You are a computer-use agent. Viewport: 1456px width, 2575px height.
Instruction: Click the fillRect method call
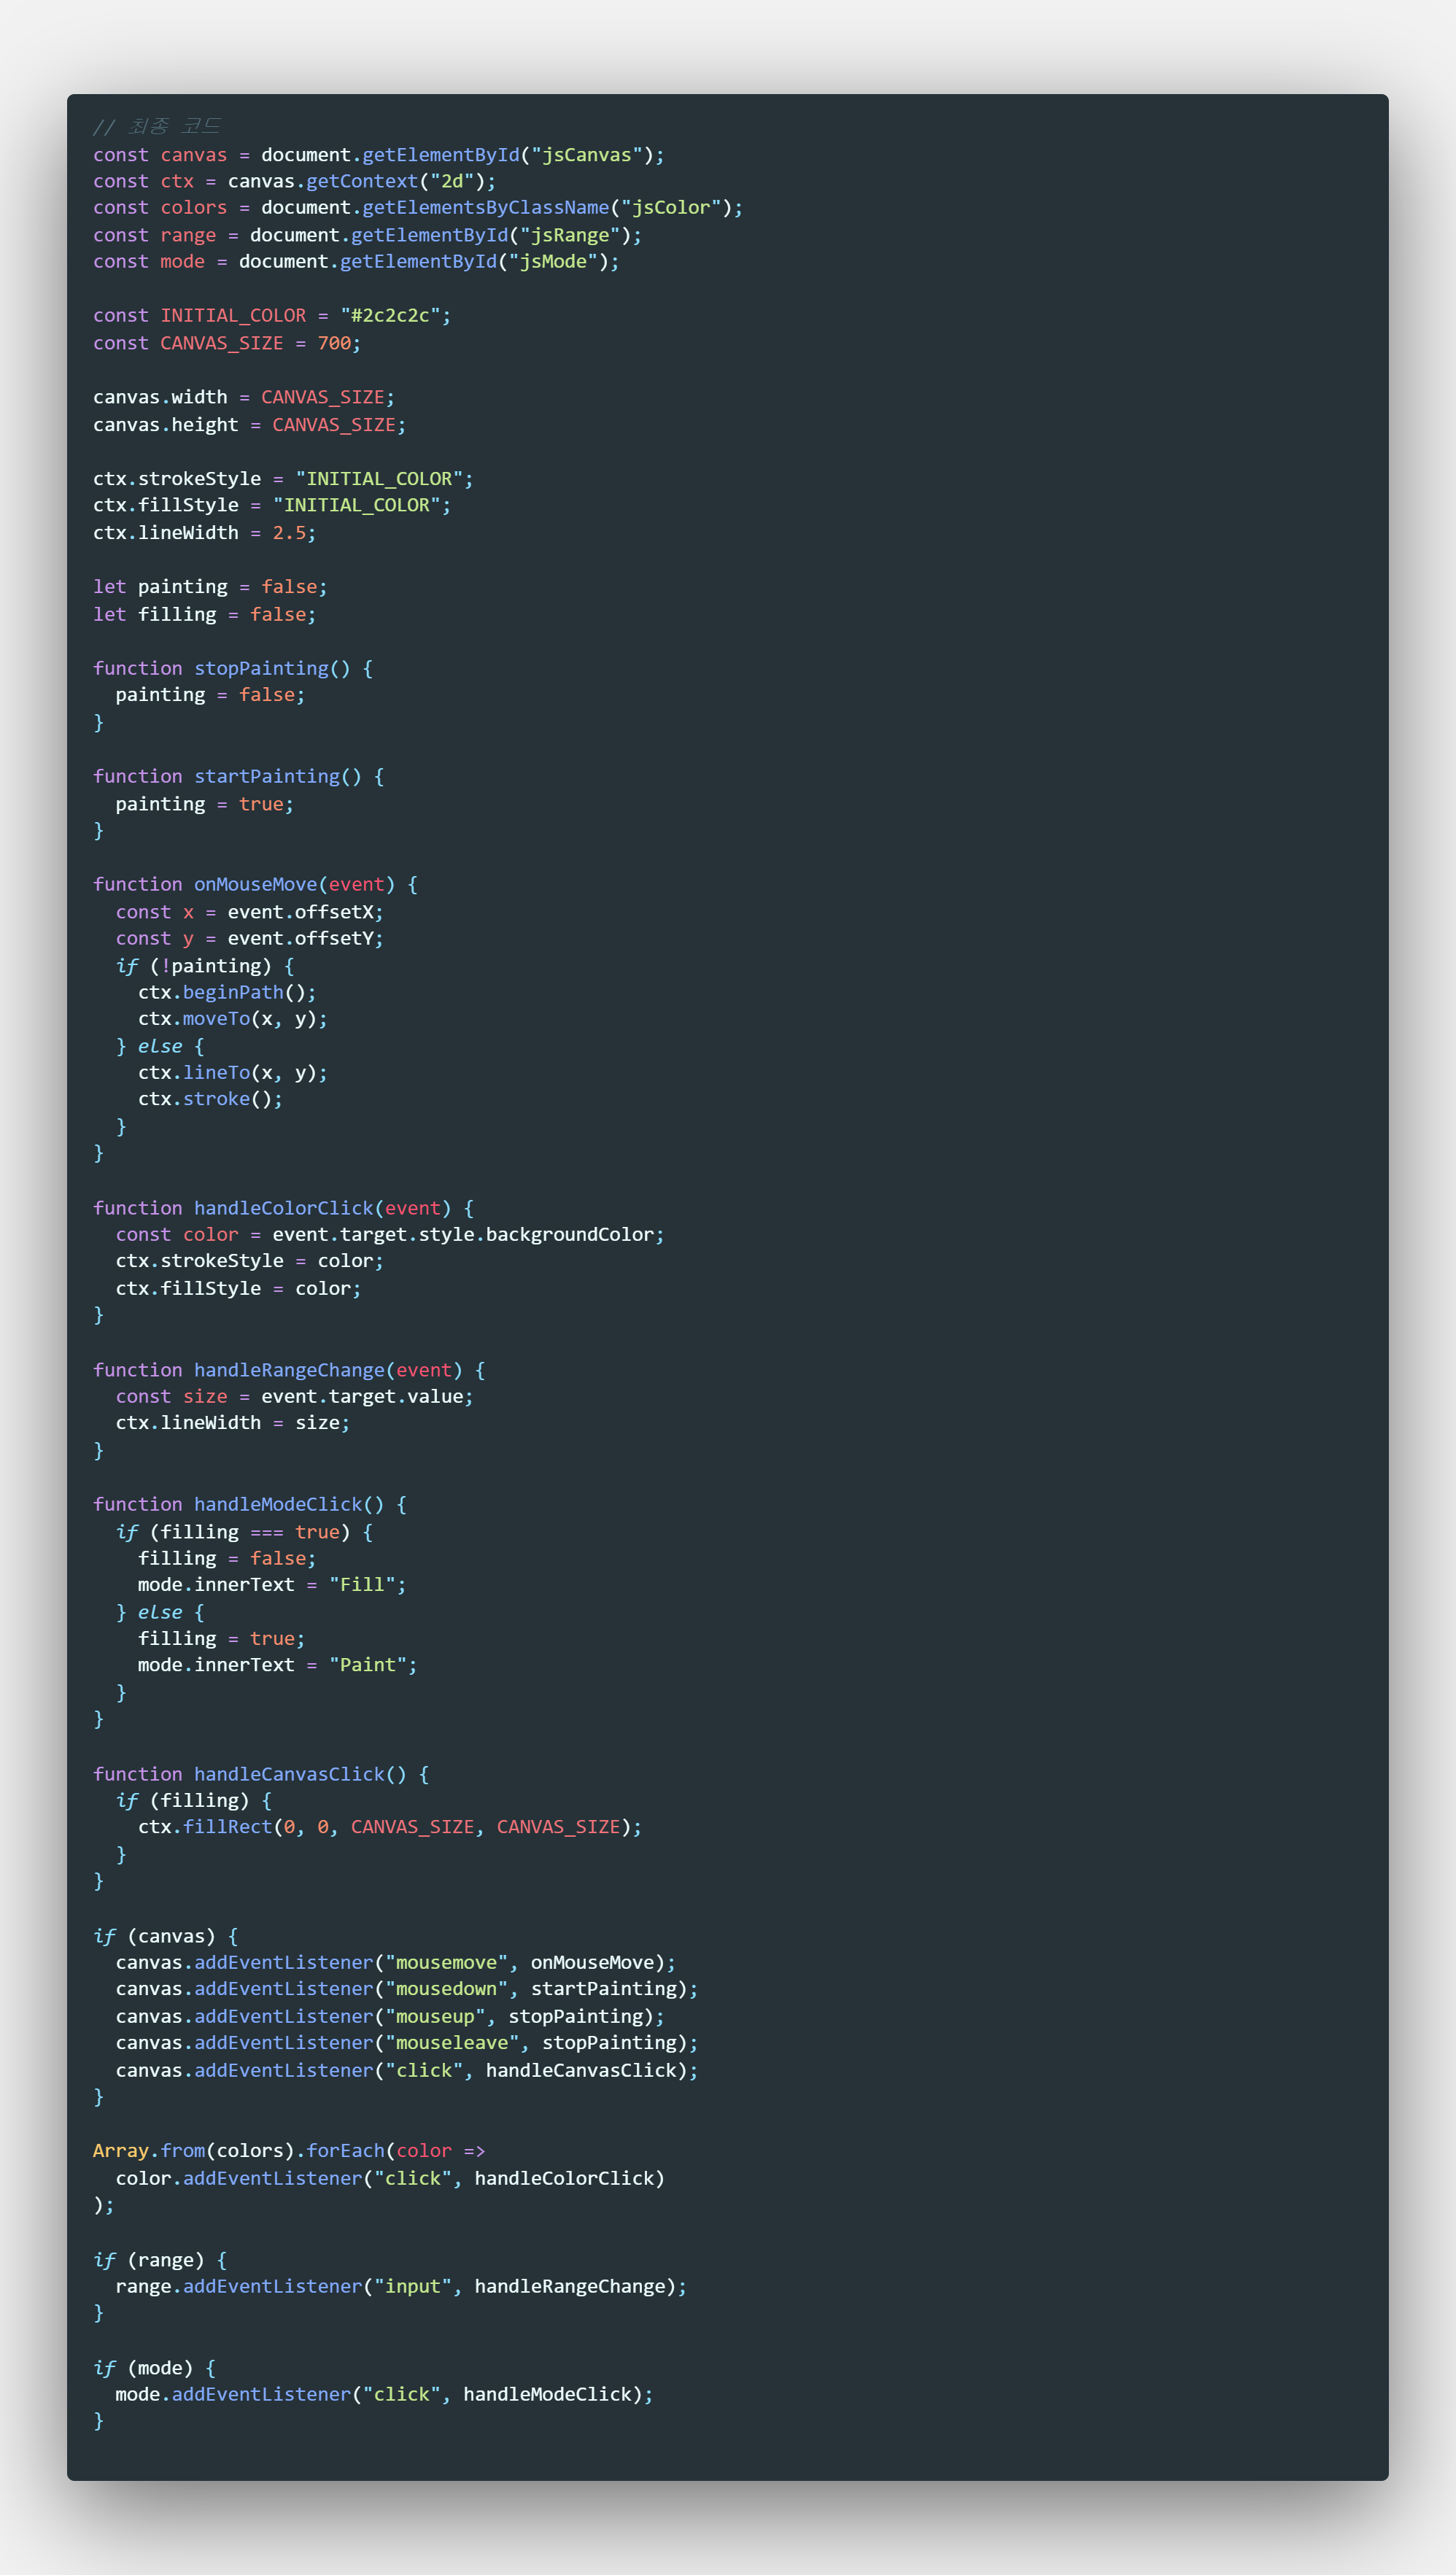[227, 1827]
